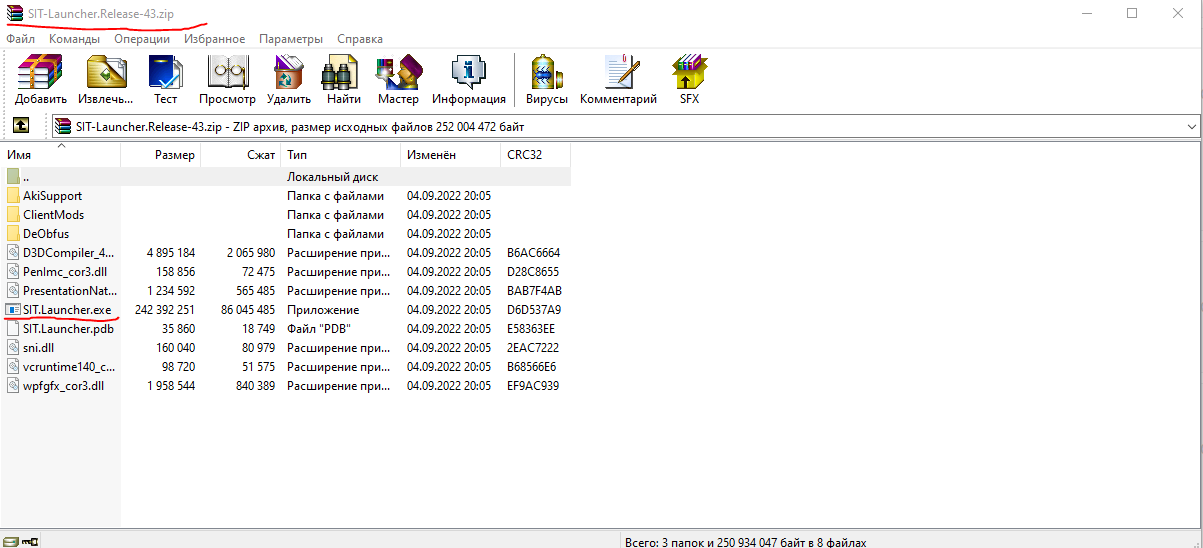
Task: Expand the archive path dropdown arrow
Action: (1190, 127)
